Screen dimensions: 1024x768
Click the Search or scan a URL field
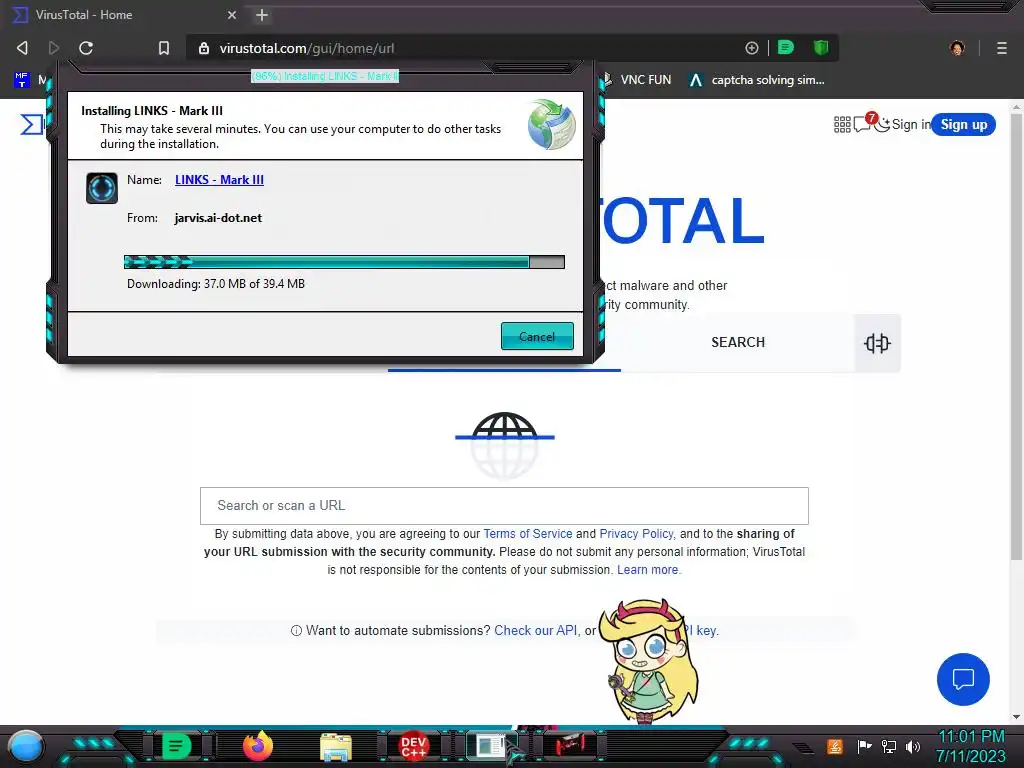click(x=504, y=505)
